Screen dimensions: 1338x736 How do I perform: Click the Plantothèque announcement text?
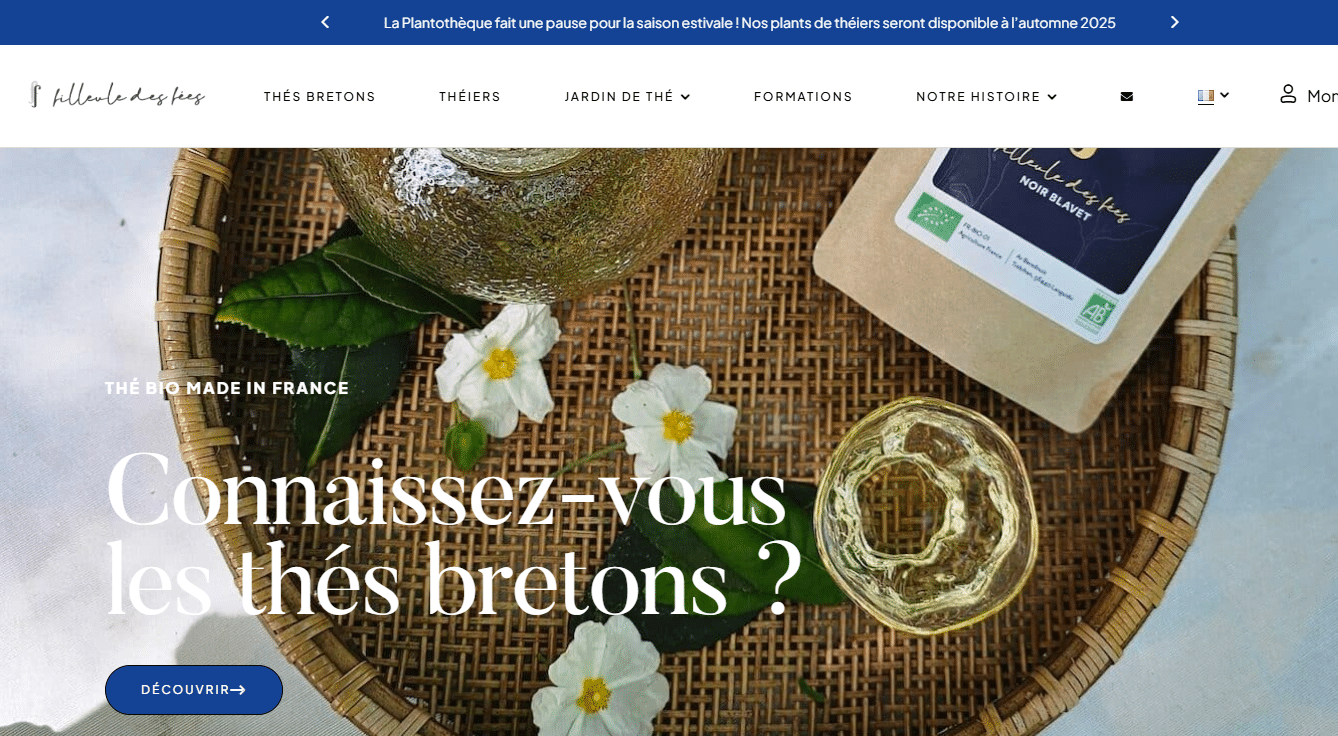(749, 22)
